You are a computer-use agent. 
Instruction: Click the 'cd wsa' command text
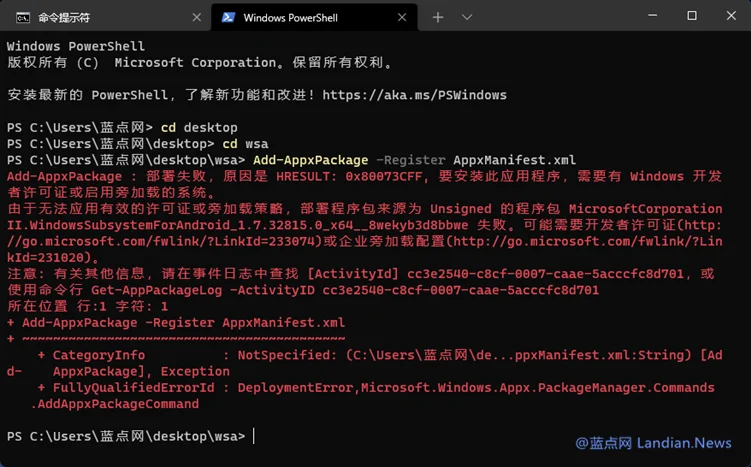245,144
